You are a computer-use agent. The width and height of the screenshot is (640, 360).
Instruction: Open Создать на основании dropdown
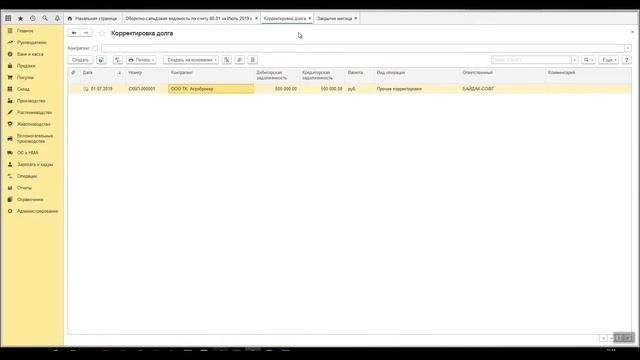(191, 60)
